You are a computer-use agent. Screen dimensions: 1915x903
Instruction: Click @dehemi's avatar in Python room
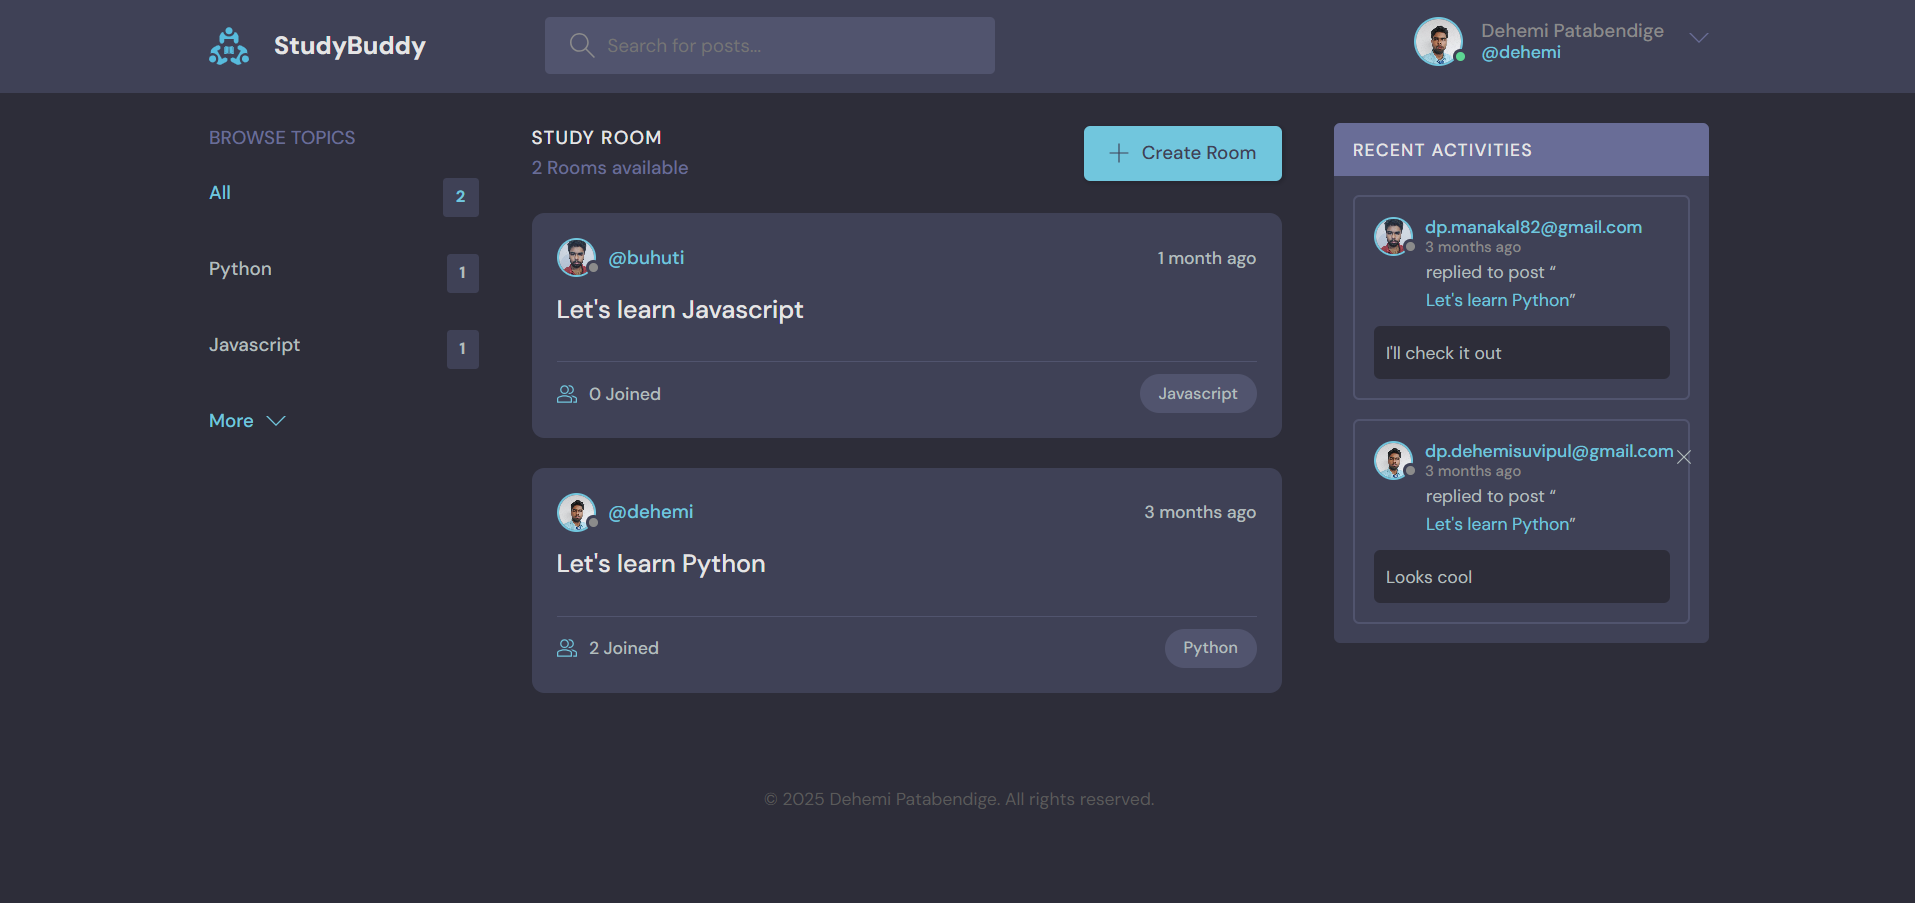pyautogui.click(x=576, y=512)
